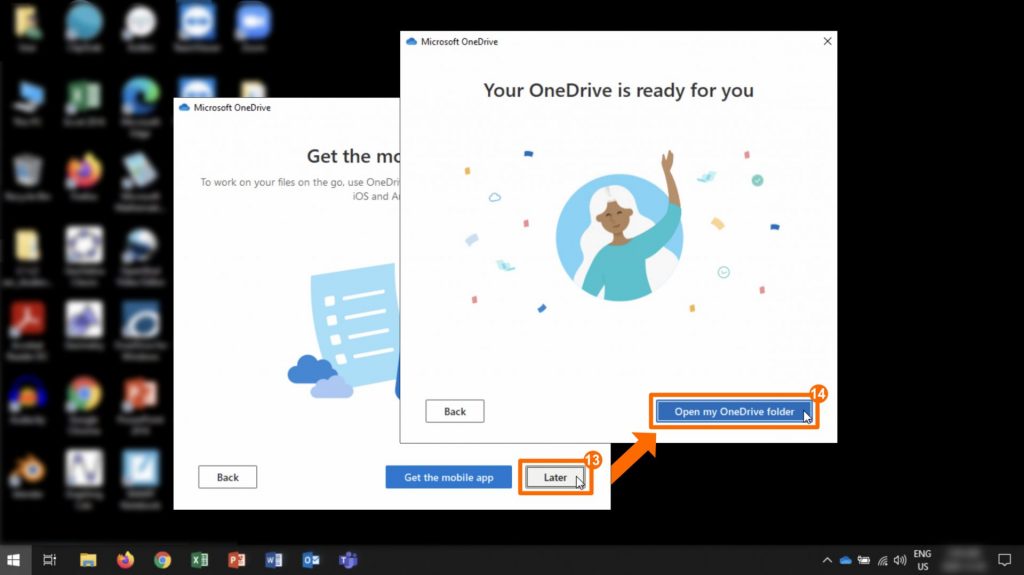Open PowerPoint from the taskbar
Image resolution: width=1024 pixels, height=575 pixels.
pos(236,560)
